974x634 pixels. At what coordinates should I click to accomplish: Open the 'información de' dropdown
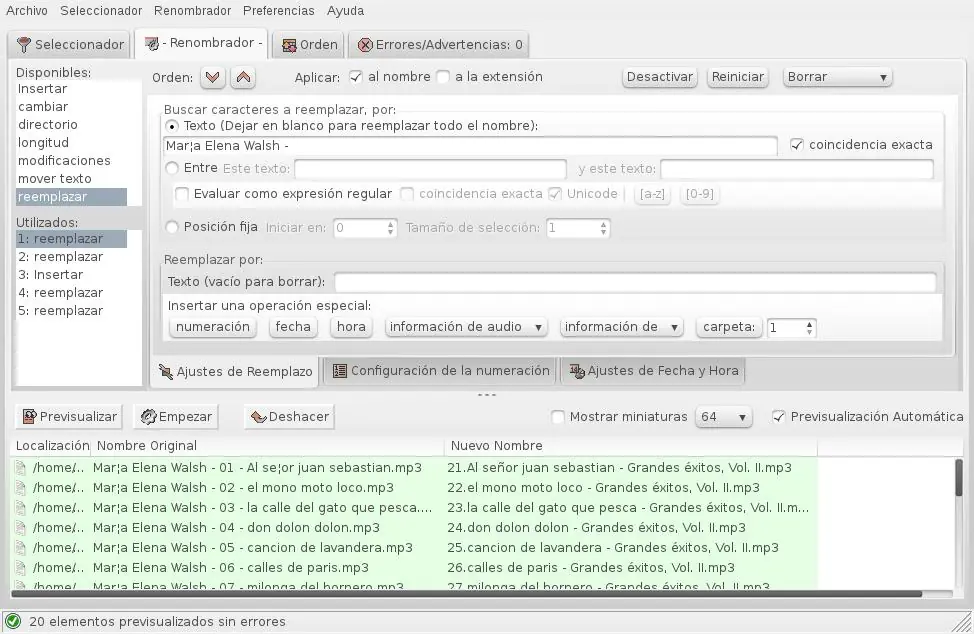[x=621, y=327]
